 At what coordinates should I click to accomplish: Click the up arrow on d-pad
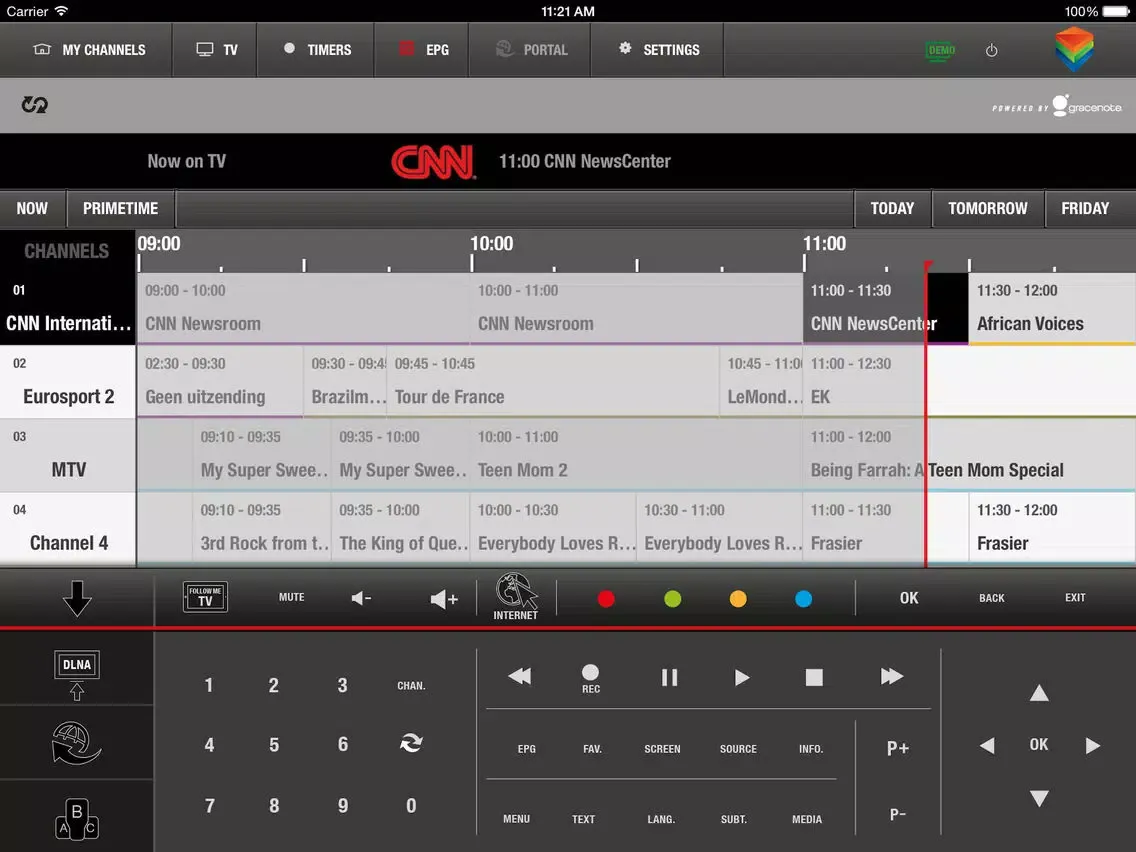tap(1039, 693)
